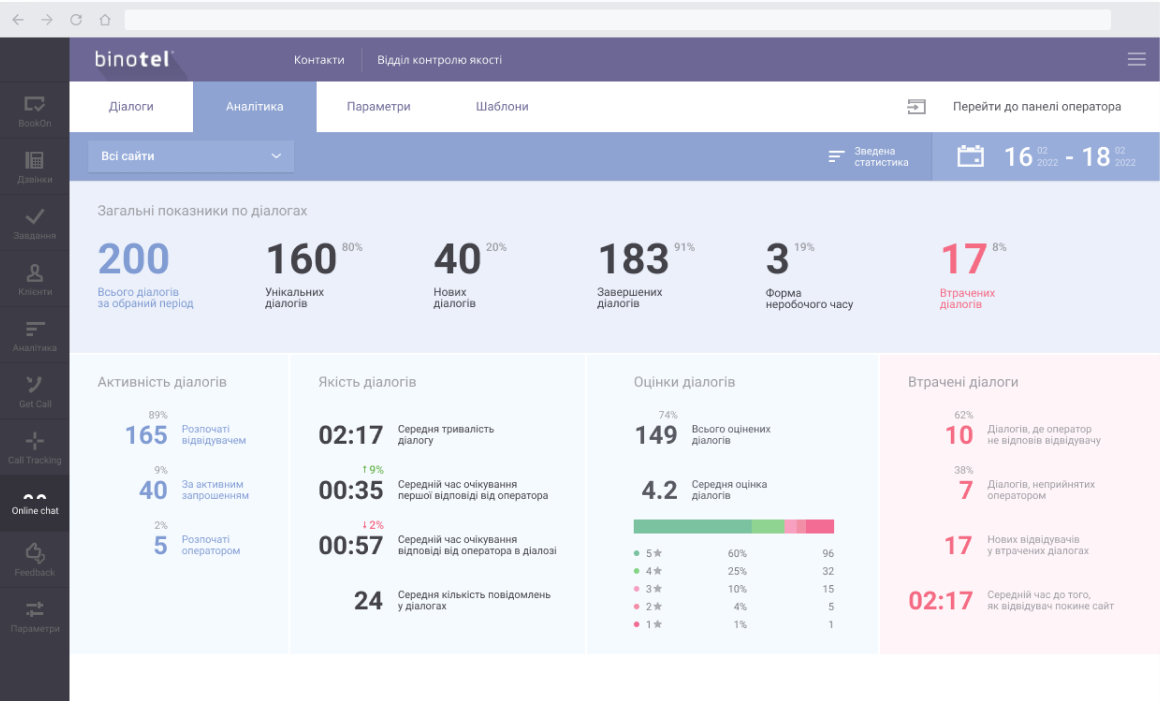1160x701 pixels.
Task: Open the Call Tracking sidebar icon
Action: tap(34, 441)
